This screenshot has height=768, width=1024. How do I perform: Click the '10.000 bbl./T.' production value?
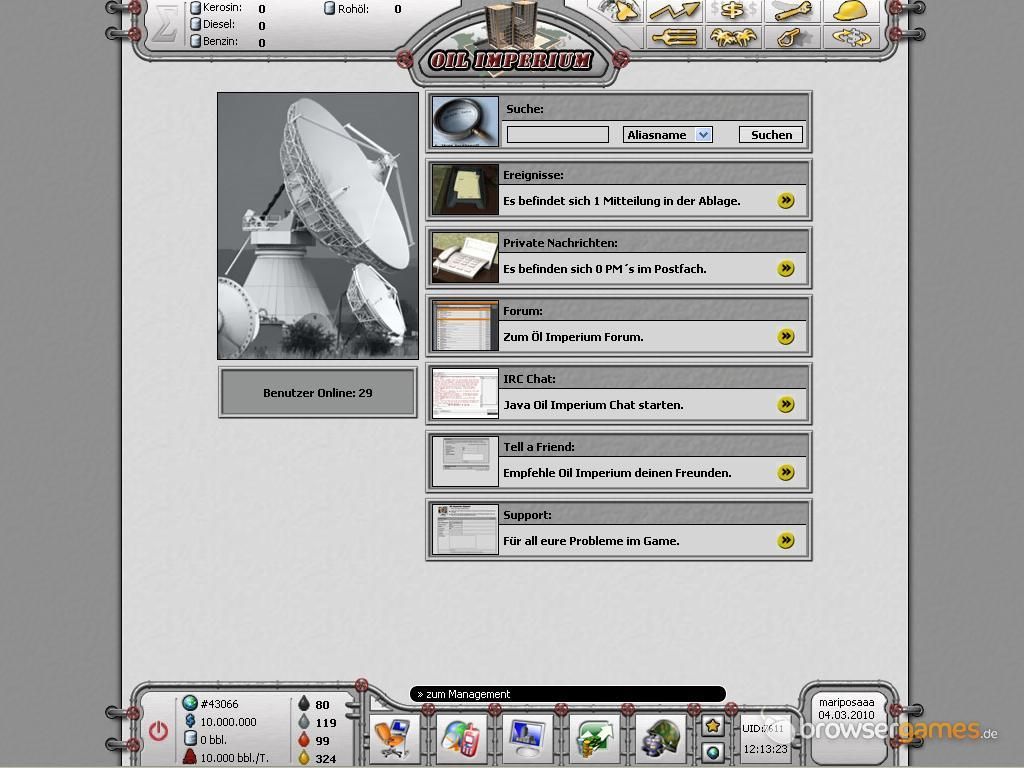[234, 758]
